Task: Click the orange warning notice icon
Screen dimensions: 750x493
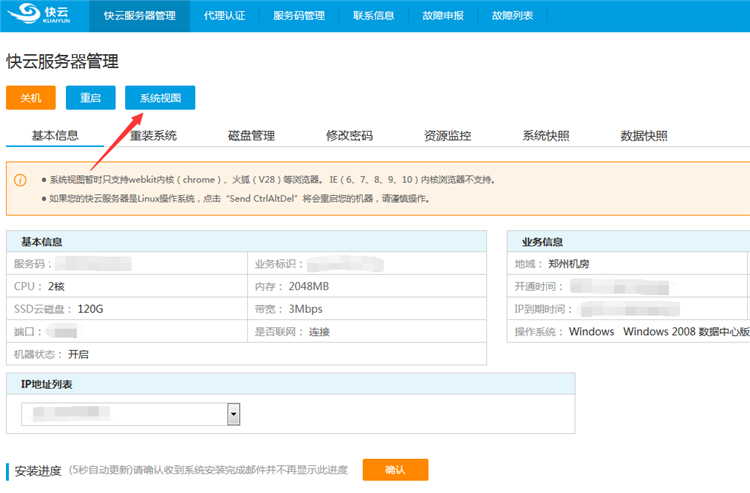Action: pyautogui.click(x=20, y=181)
